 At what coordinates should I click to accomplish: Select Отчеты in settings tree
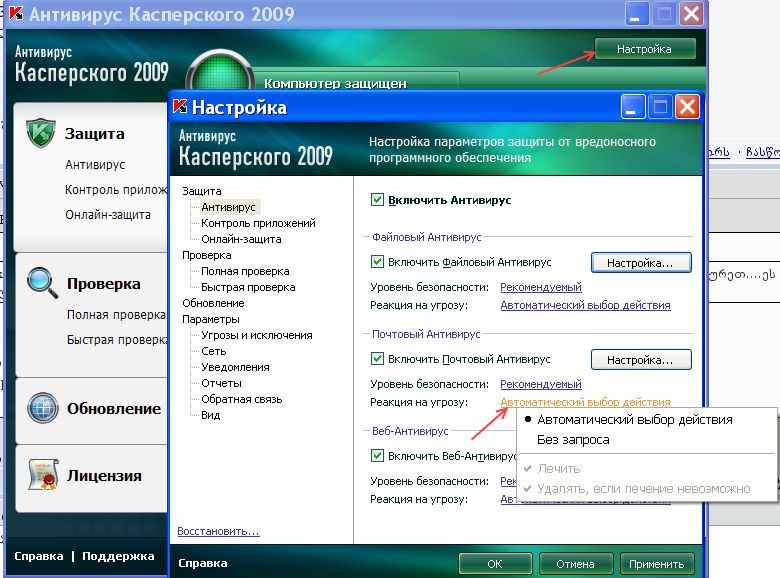coord(221,383)
